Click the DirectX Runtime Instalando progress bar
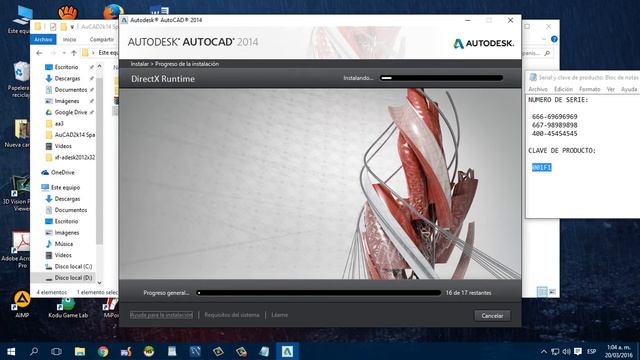The height and width of the screenshot is (360, 640). point(441,78)
